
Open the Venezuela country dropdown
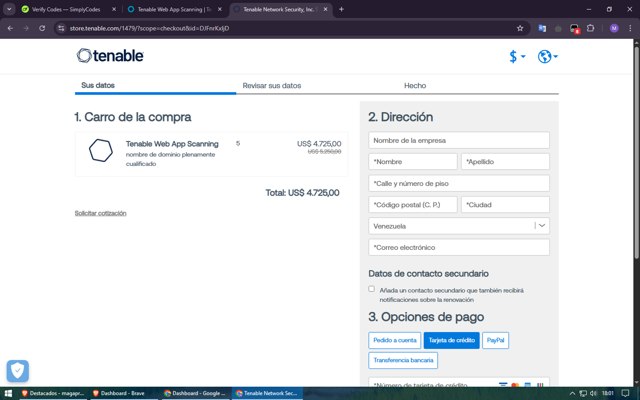pos(459,226)
